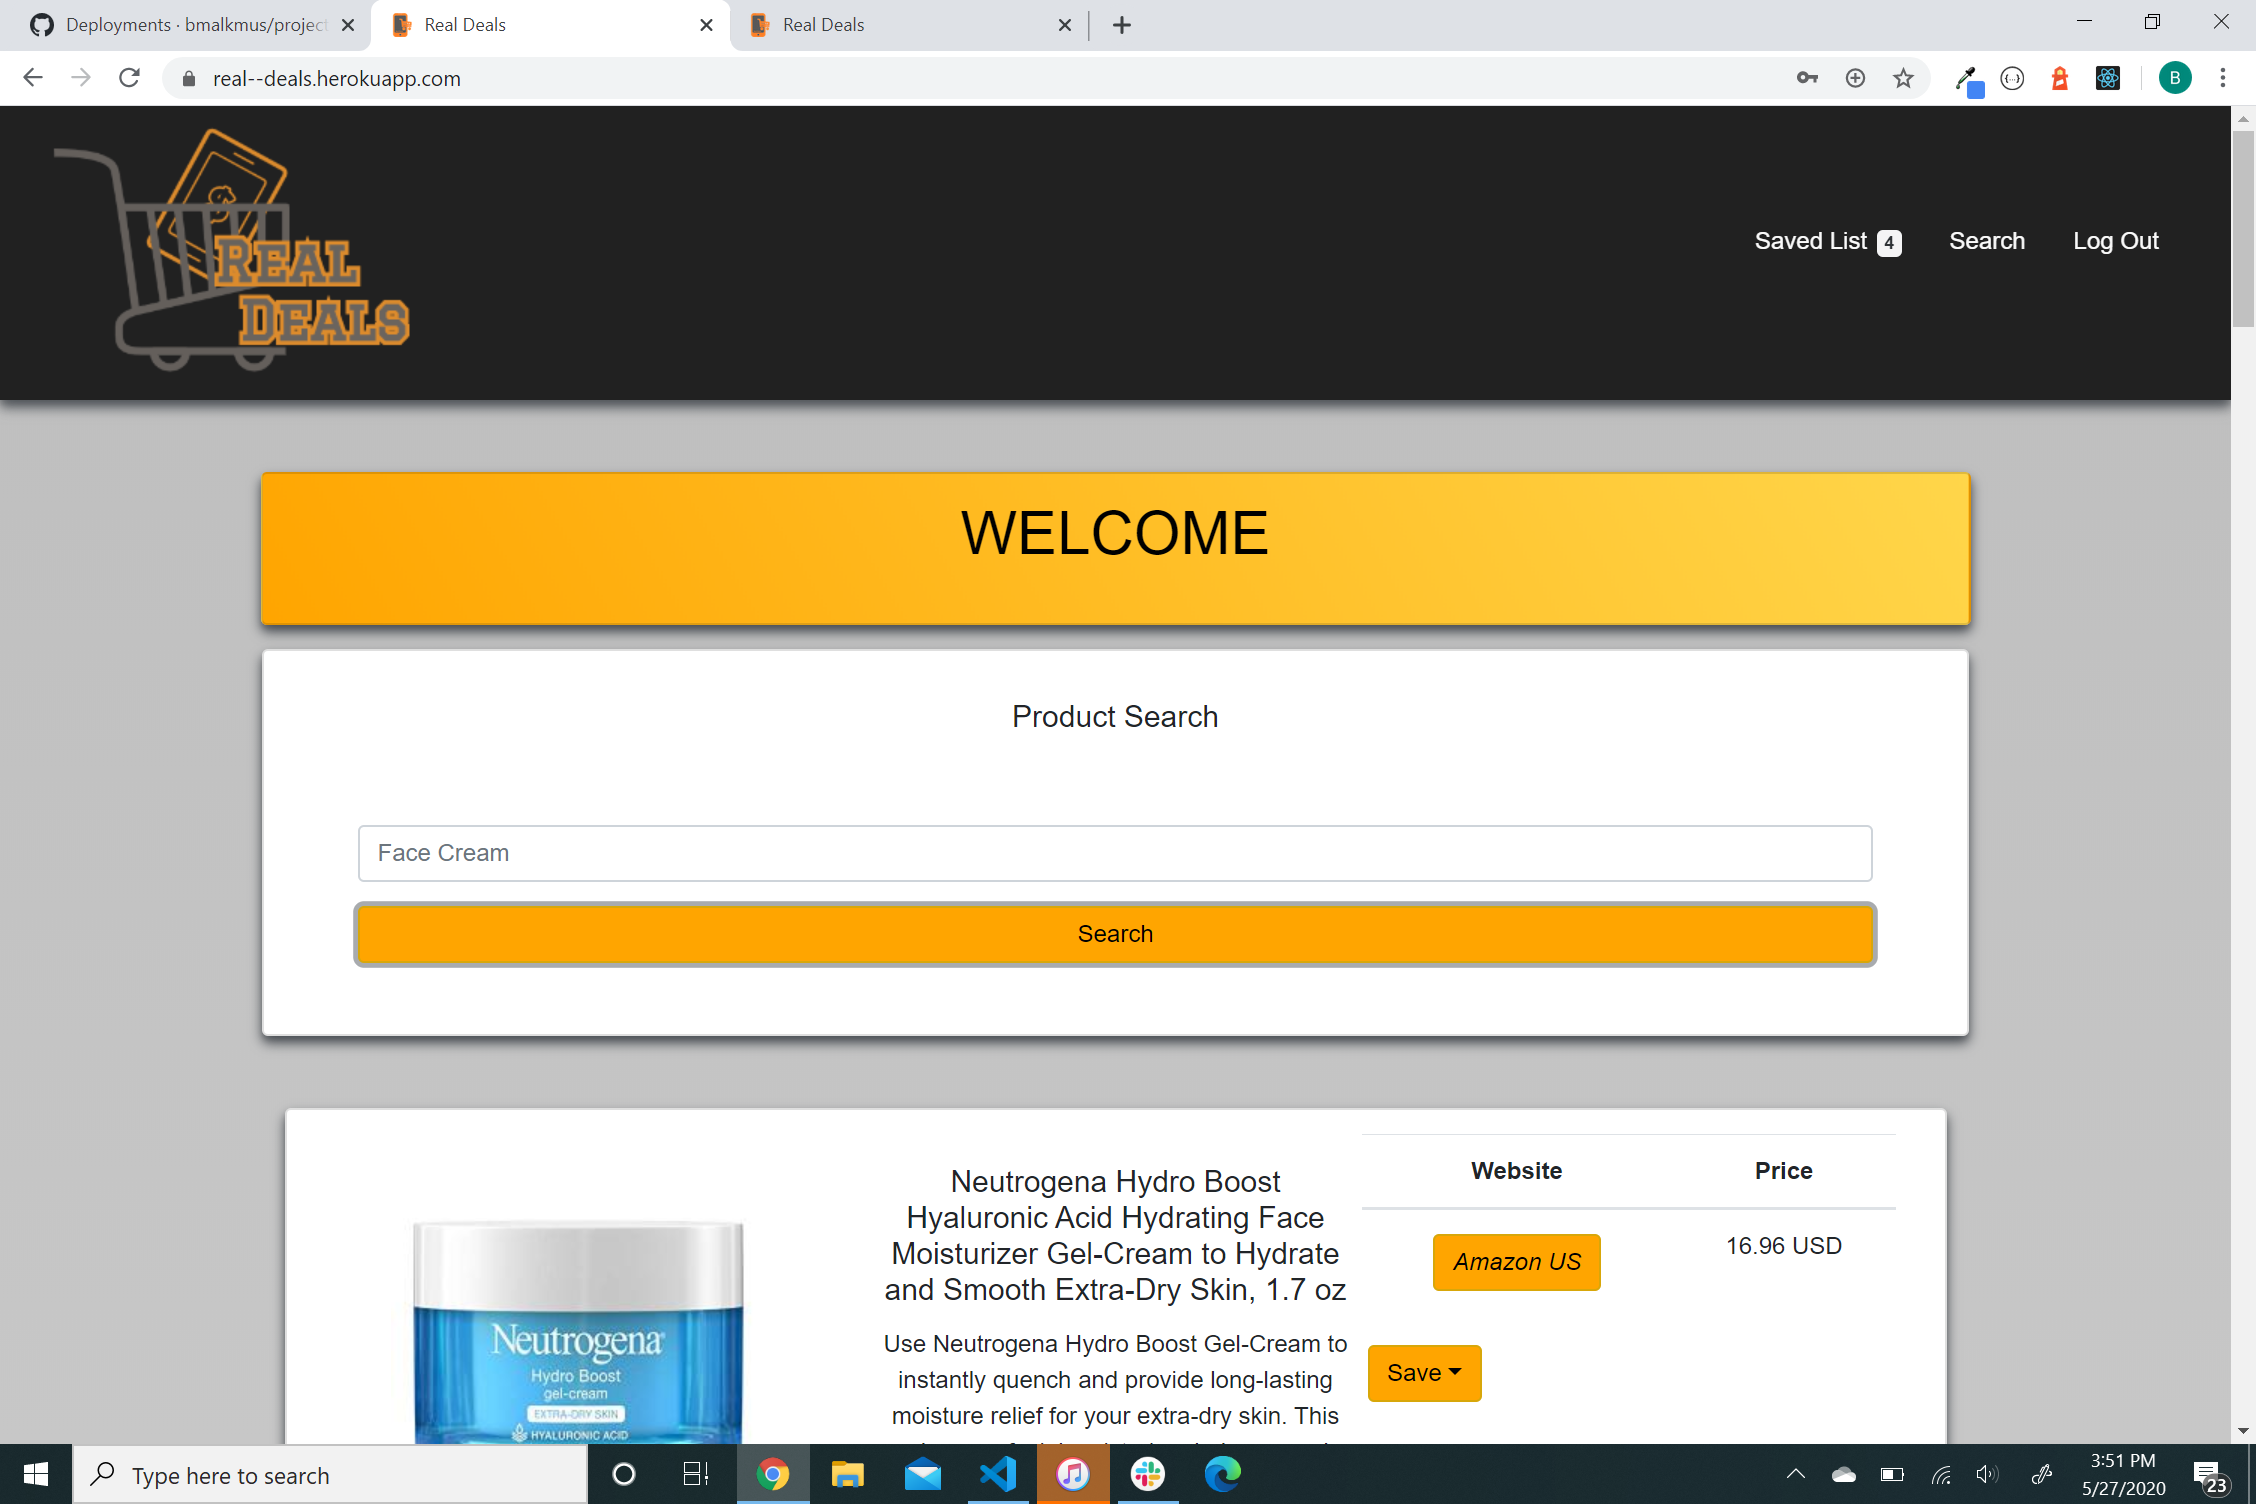This screenshot has width=2256, height=1504.
Task: Click the browser back arrow
Action: [x=33, y=78]
